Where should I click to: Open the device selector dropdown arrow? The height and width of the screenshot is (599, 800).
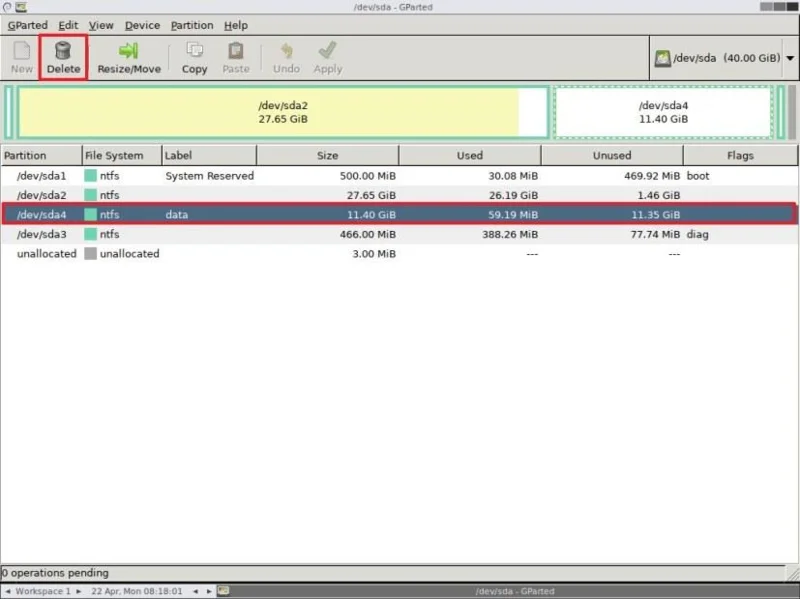click(790, 58)
